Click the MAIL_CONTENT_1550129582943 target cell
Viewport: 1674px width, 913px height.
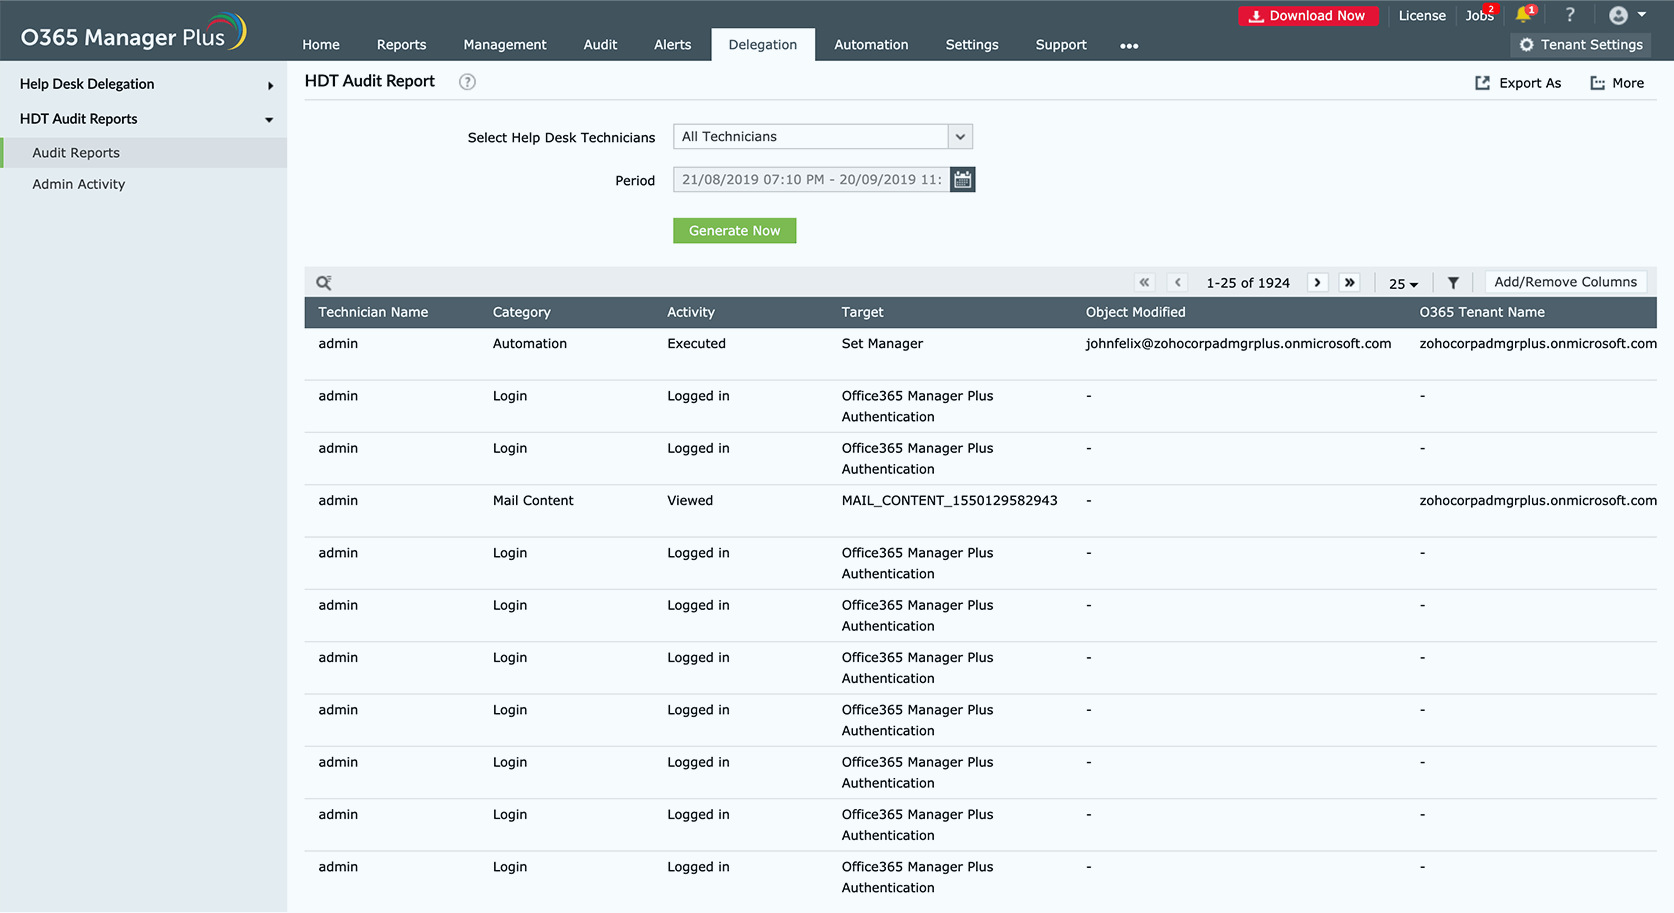click(950, 501)
